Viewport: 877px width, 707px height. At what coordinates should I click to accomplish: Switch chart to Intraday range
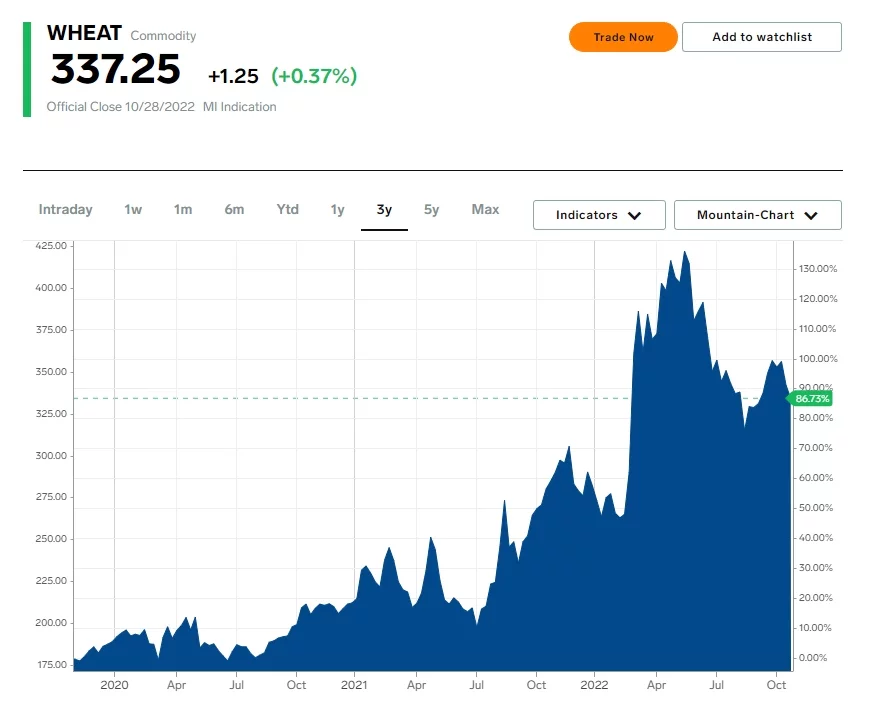pyautogui.click(x=65, y=210)
